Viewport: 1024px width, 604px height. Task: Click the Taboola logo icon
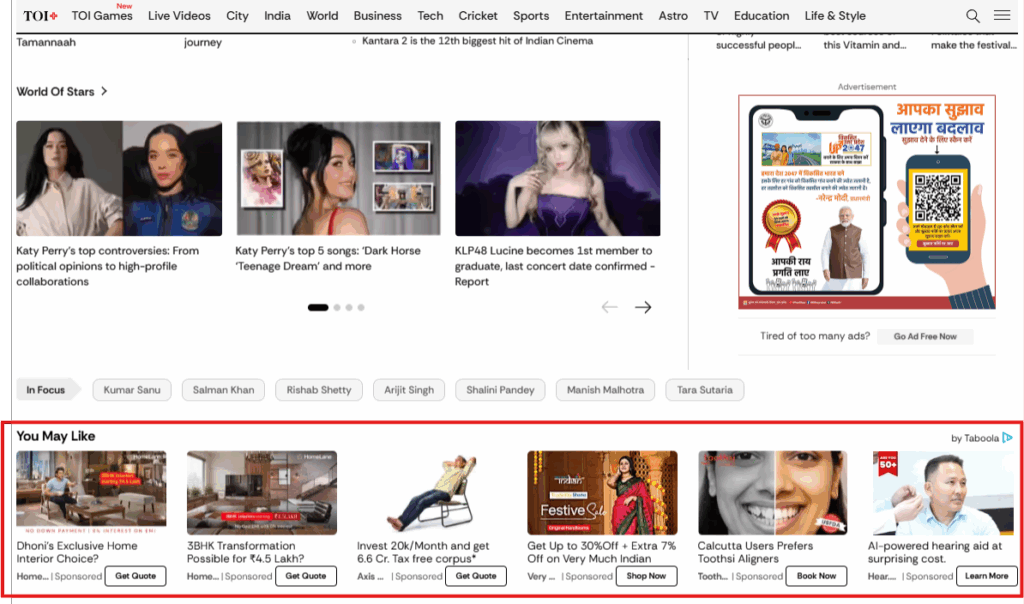pos(1008,437)
